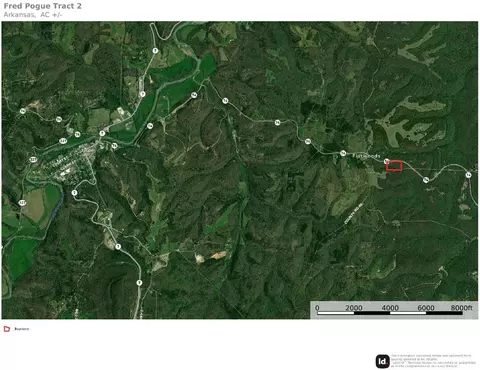Click the "4000" mark on scale bar
Screen dimensions: 480x370
390,308
